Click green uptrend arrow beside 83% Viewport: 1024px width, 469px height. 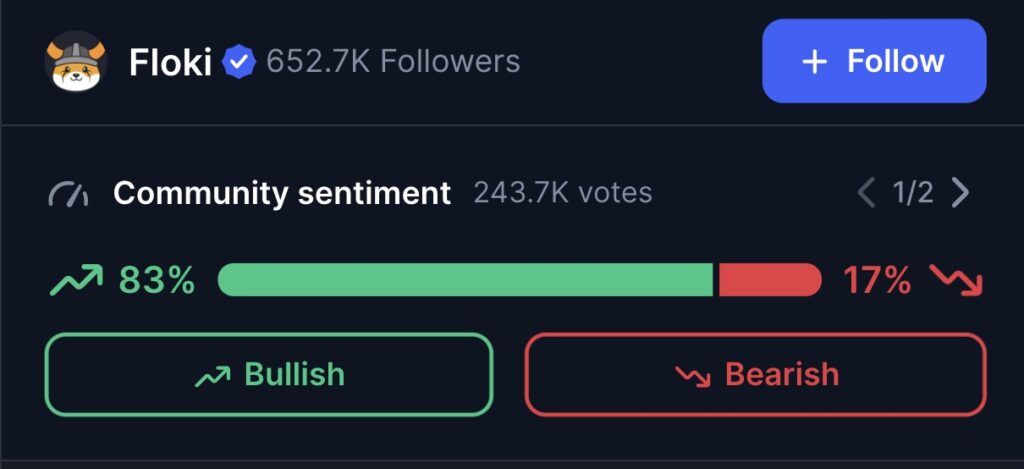click(x=75, y=281)
